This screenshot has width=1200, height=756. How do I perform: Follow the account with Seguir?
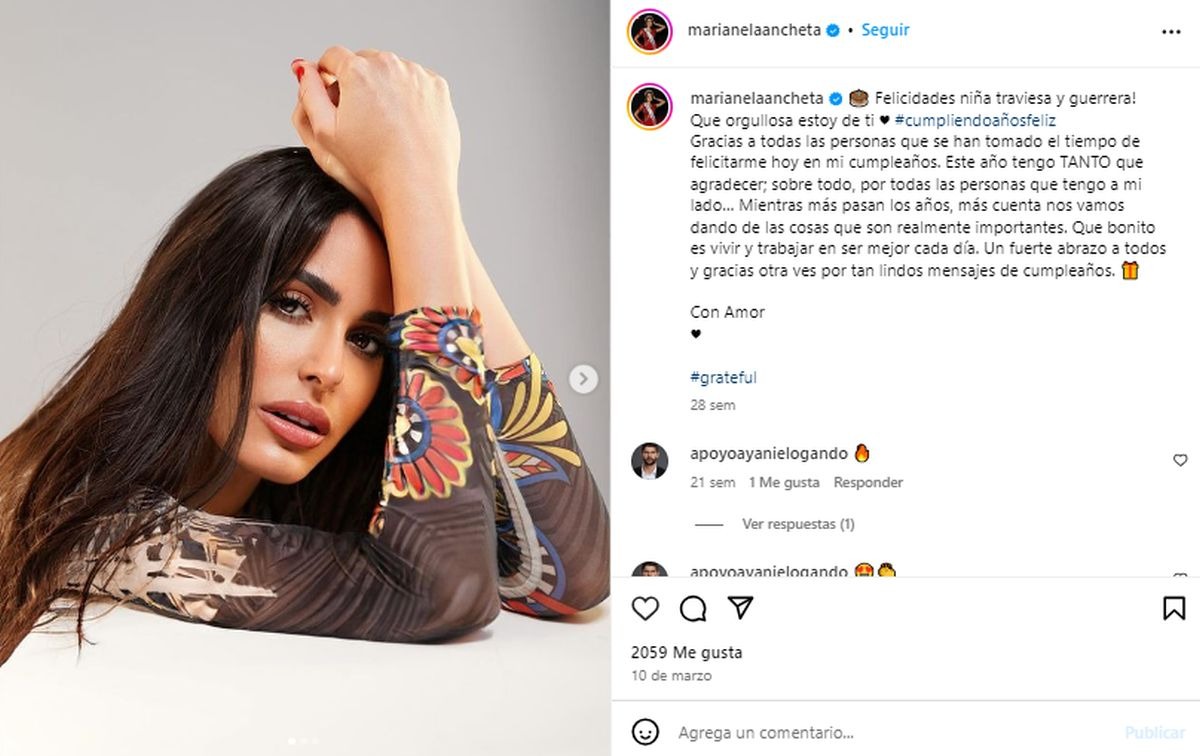click(x=885, y=30)
